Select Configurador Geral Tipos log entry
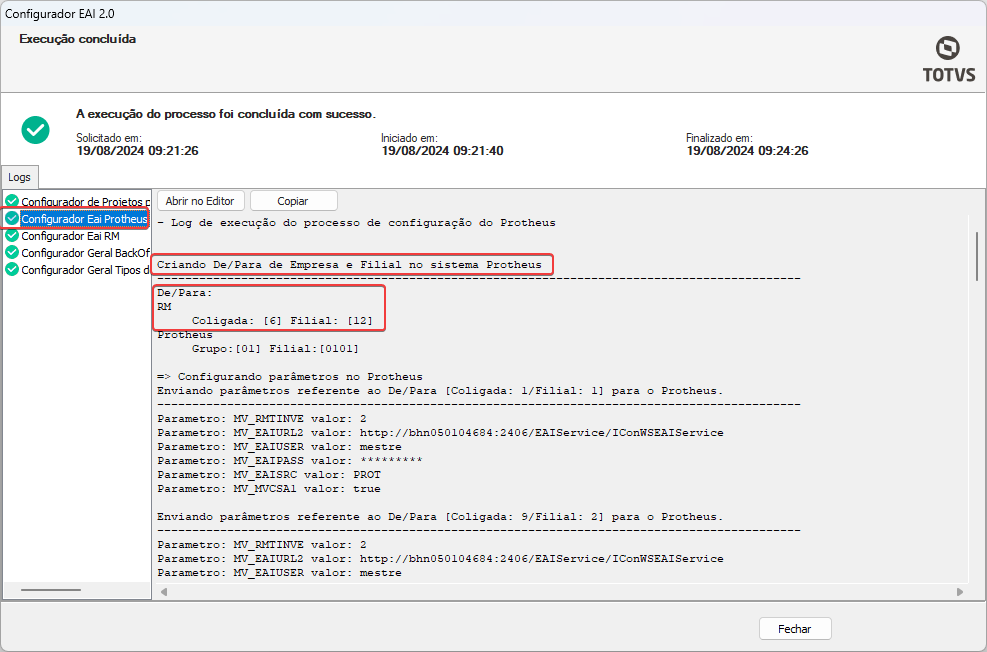The width and height of the screenshot is (987, 652). (x=85, y=270)
